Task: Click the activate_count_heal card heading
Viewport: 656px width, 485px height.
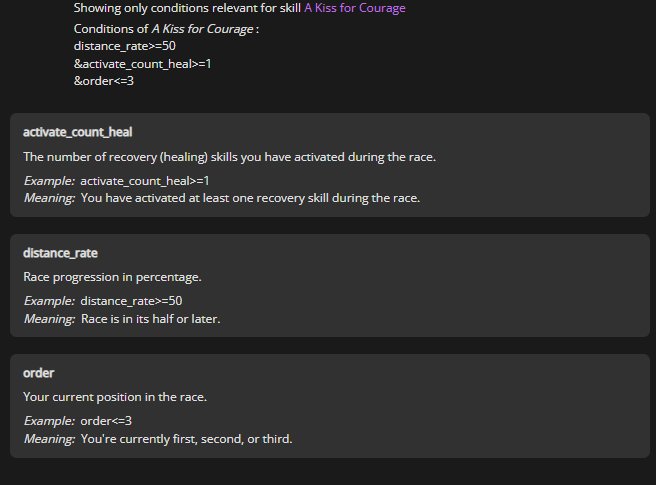Action: pos(77,132)
